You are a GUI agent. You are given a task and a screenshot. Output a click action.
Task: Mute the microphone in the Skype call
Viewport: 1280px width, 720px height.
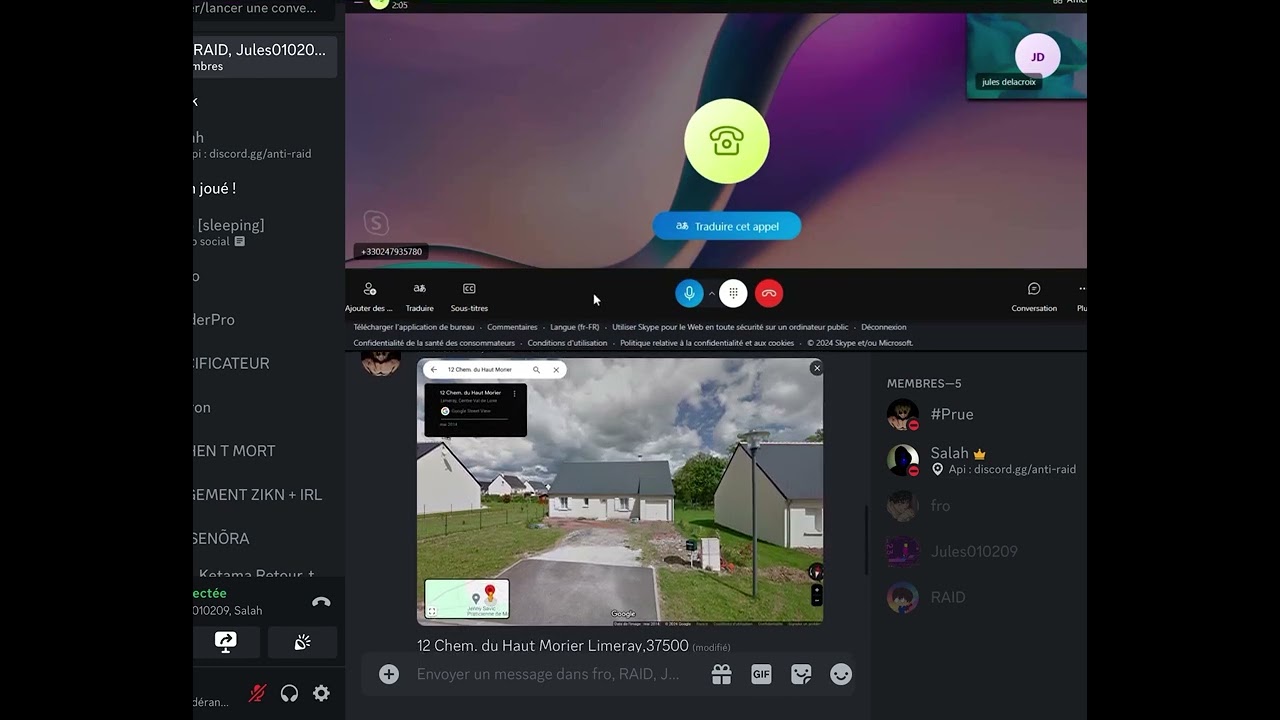click(x=688, y=293)
